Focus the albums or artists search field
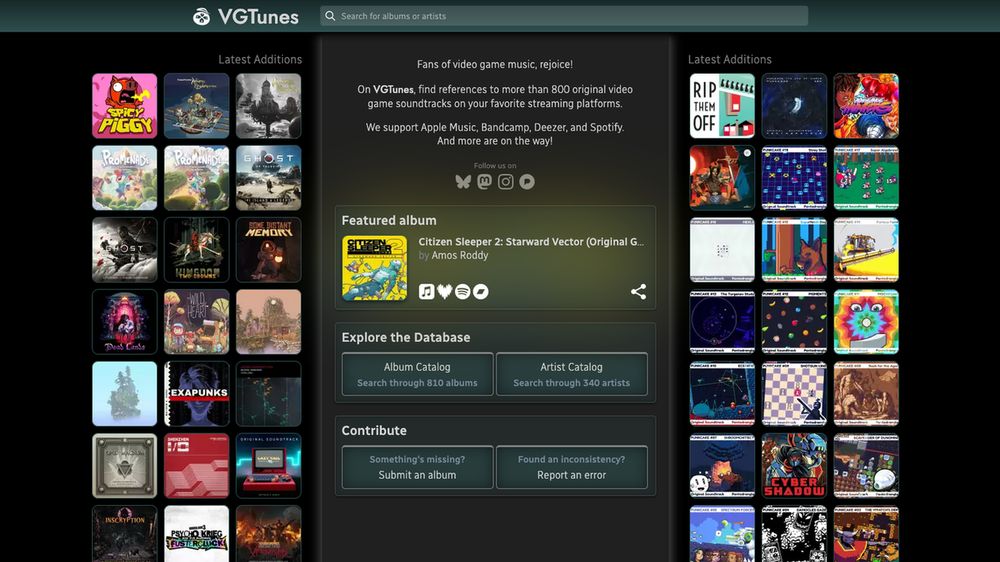Image resolution: width=1000 pixels, height=562 pixels. (x=564, y=16)
